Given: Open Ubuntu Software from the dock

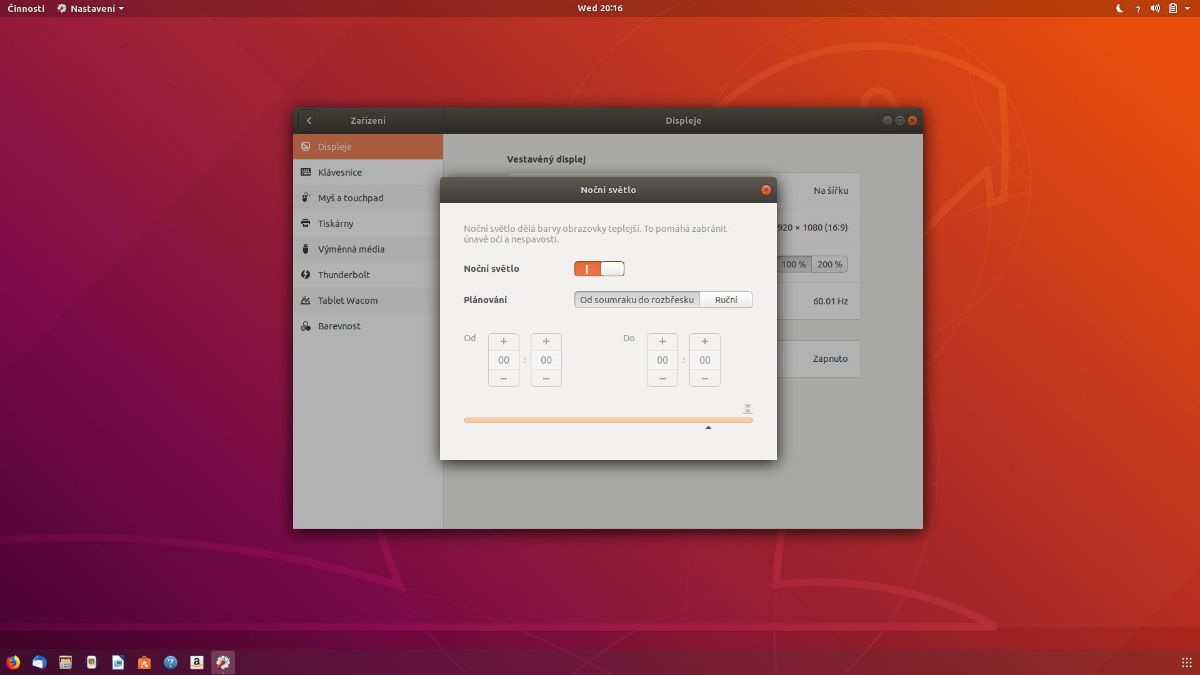Looking at the screenshot, I should click(x=145, y=662).
